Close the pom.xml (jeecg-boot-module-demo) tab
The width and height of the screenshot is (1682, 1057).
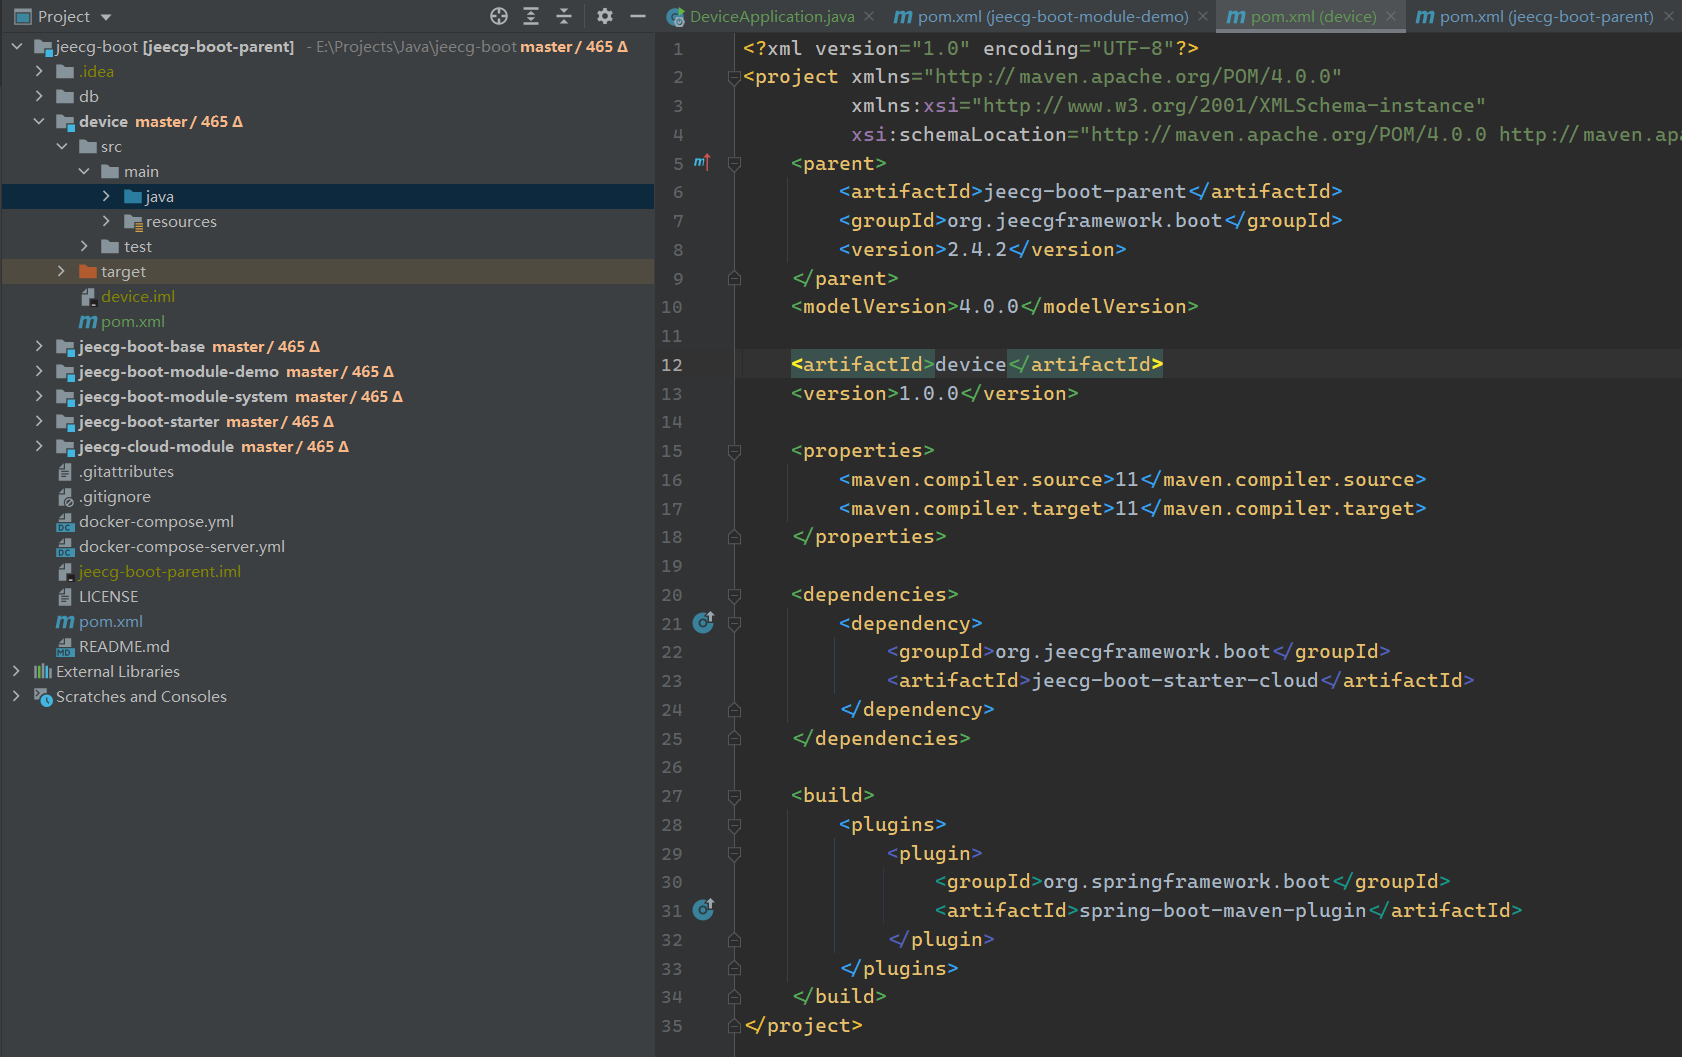tap(1203, 16)
